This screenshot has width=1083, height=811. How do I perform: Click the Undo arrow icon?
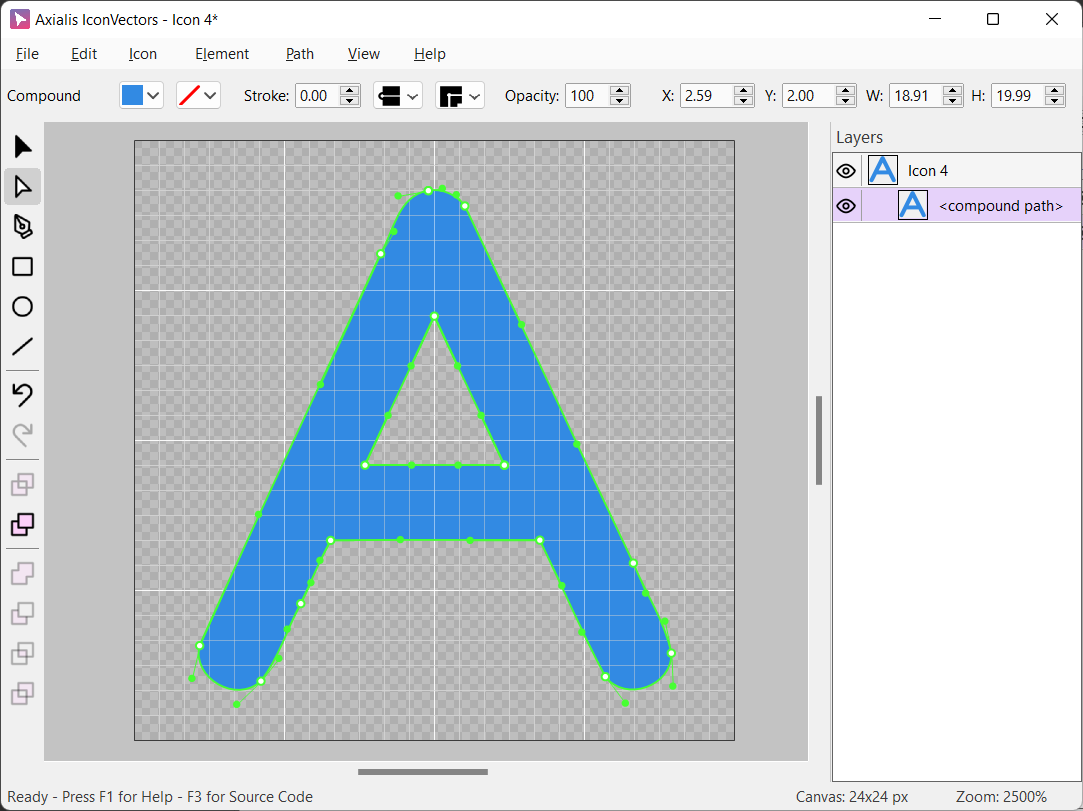point(22,395)
